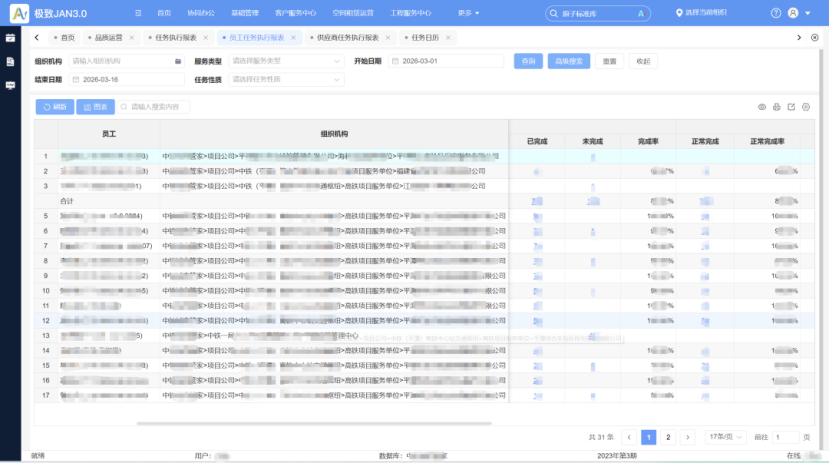The height and width of the screenshot is (464, 830).
Task: Open 空间租赁运营 in the top navigation
Action: coord(353,13)
